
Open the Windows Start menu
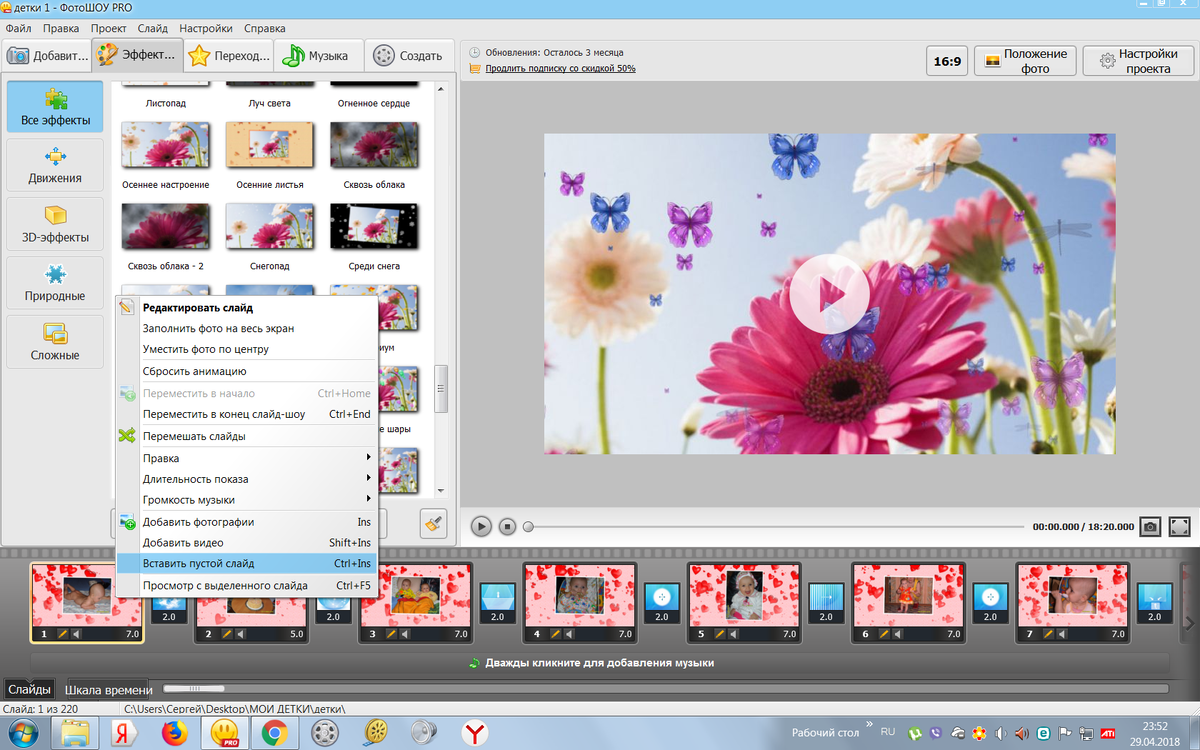pyautogui.click(x=22, y=733)
